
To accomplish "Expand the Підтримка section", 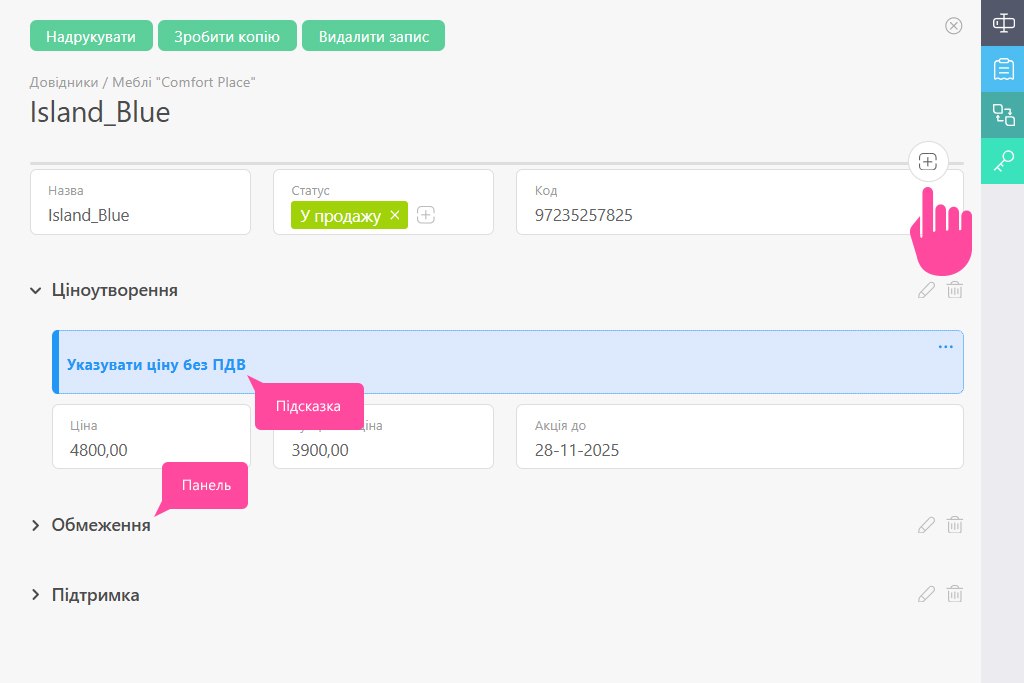I will click(x=36, y=595).
